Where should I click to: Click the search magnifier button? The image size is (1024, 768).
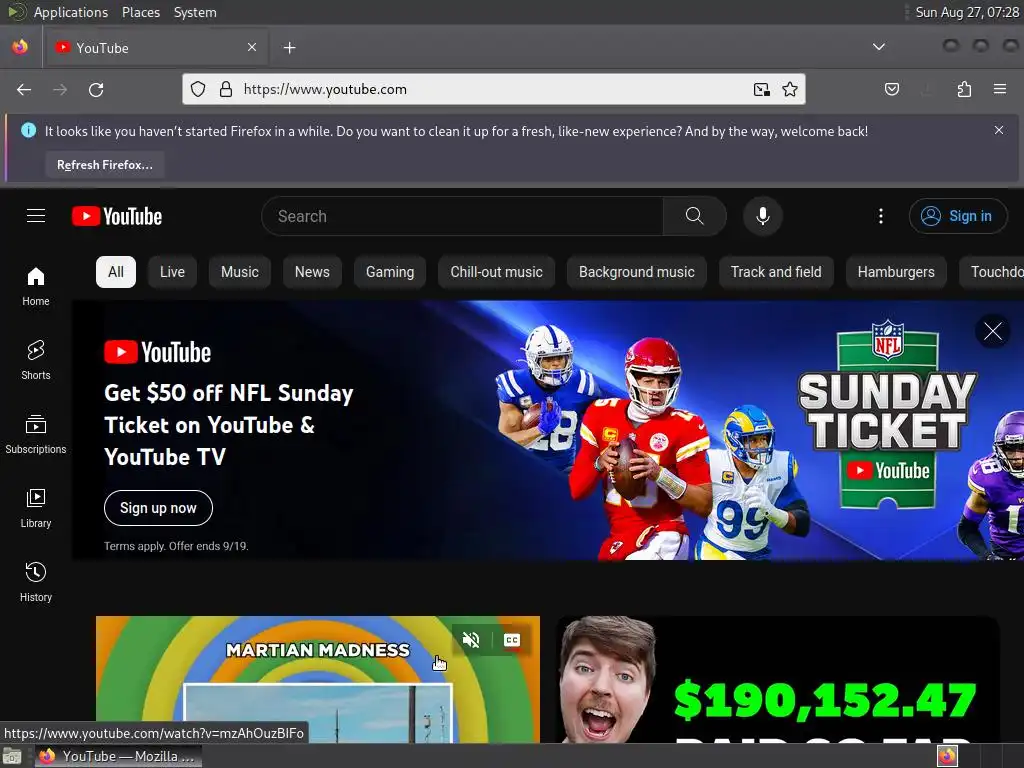pyautogui.click(x=694, y=216)
